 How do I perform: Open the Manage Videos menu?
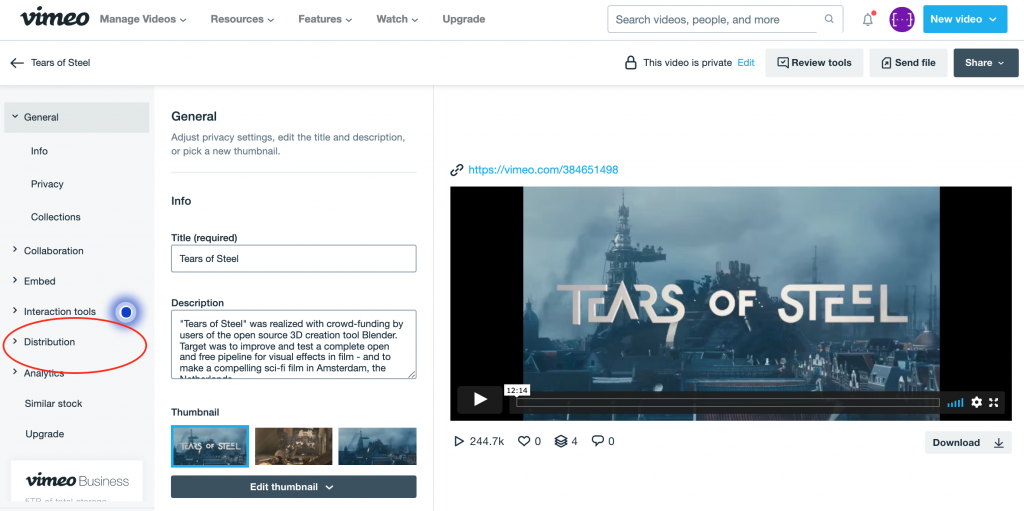(144, 19)
